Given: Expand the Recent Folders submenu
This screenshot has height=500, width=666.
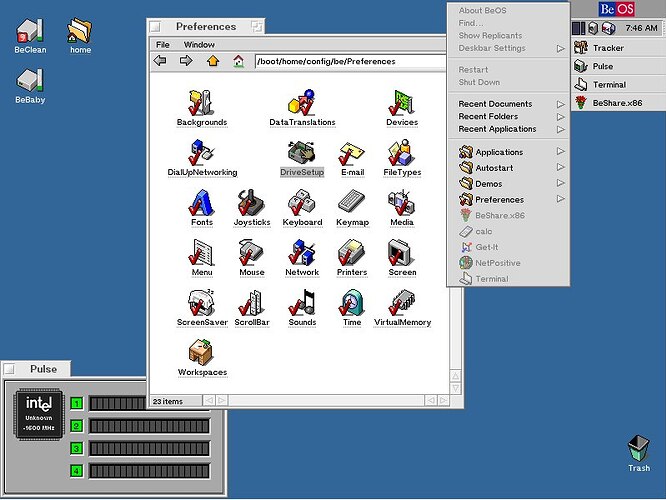Looking at the screenshot, I should [508, 116].
